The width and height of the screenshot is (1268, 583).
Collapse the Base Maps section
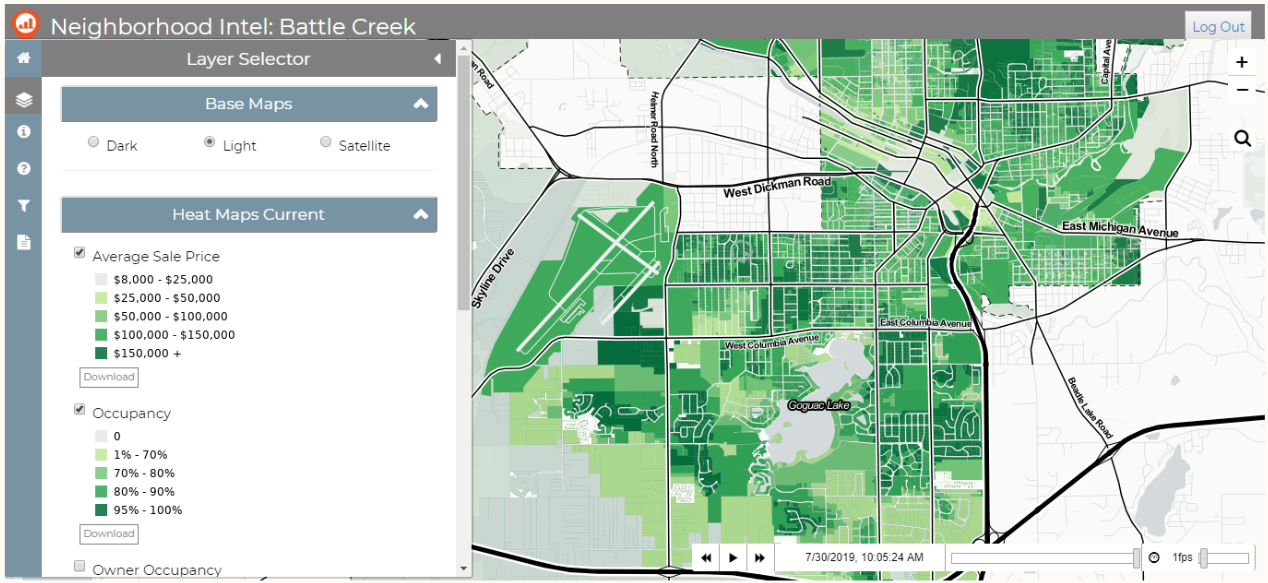coord(421,104)
